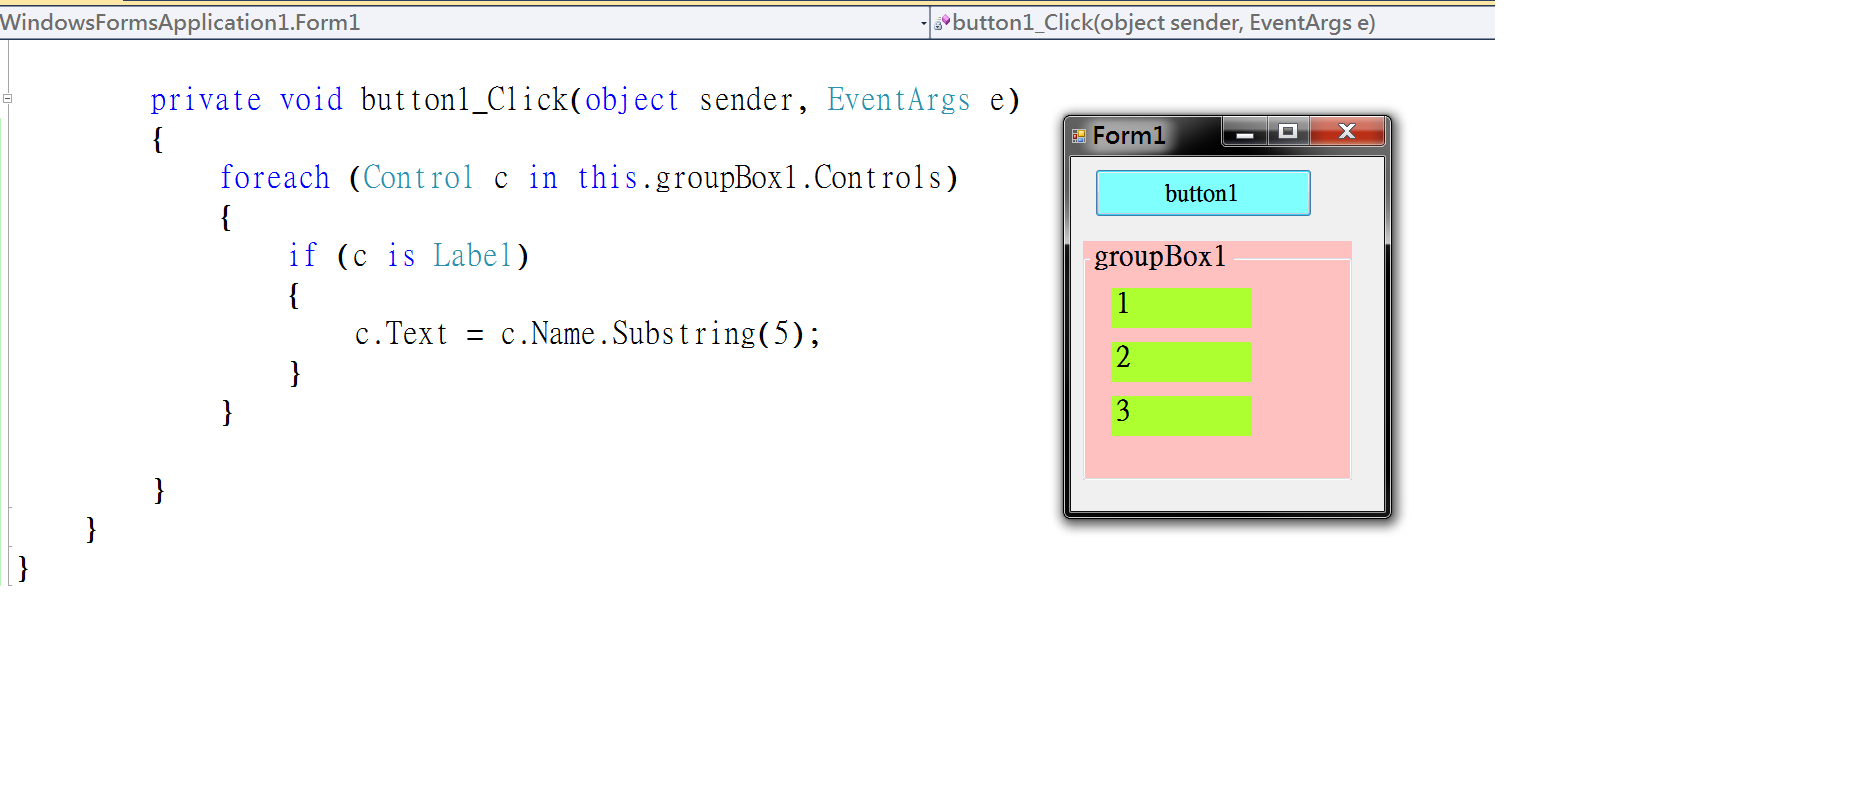
Task: Click 'private' keyword in method declaration
Action: pyautogui.click(x=206, y=100)
